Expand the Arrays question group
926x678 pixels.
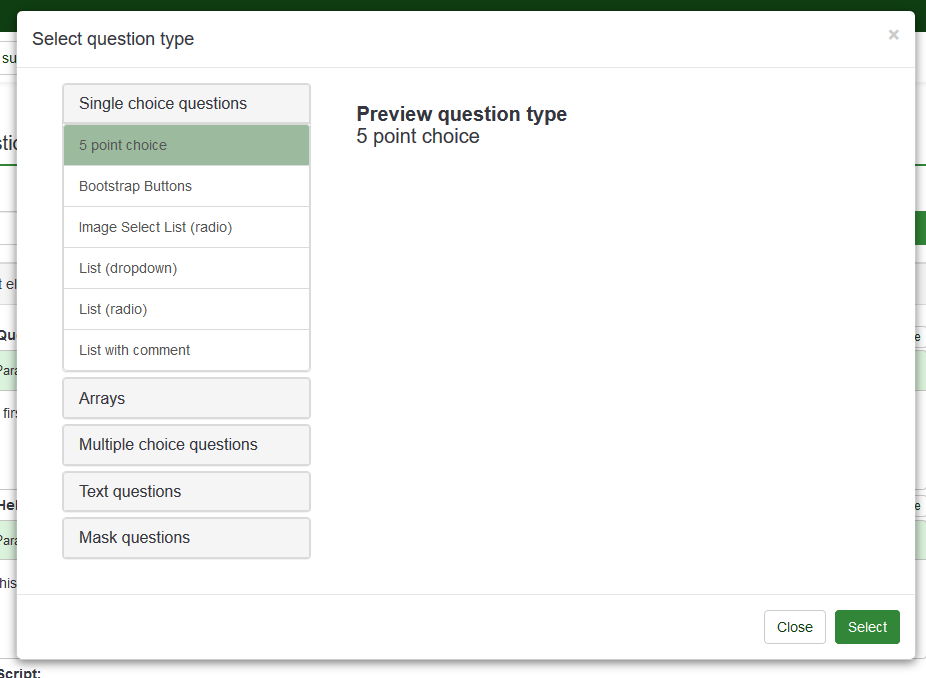(x=186, y=398)
